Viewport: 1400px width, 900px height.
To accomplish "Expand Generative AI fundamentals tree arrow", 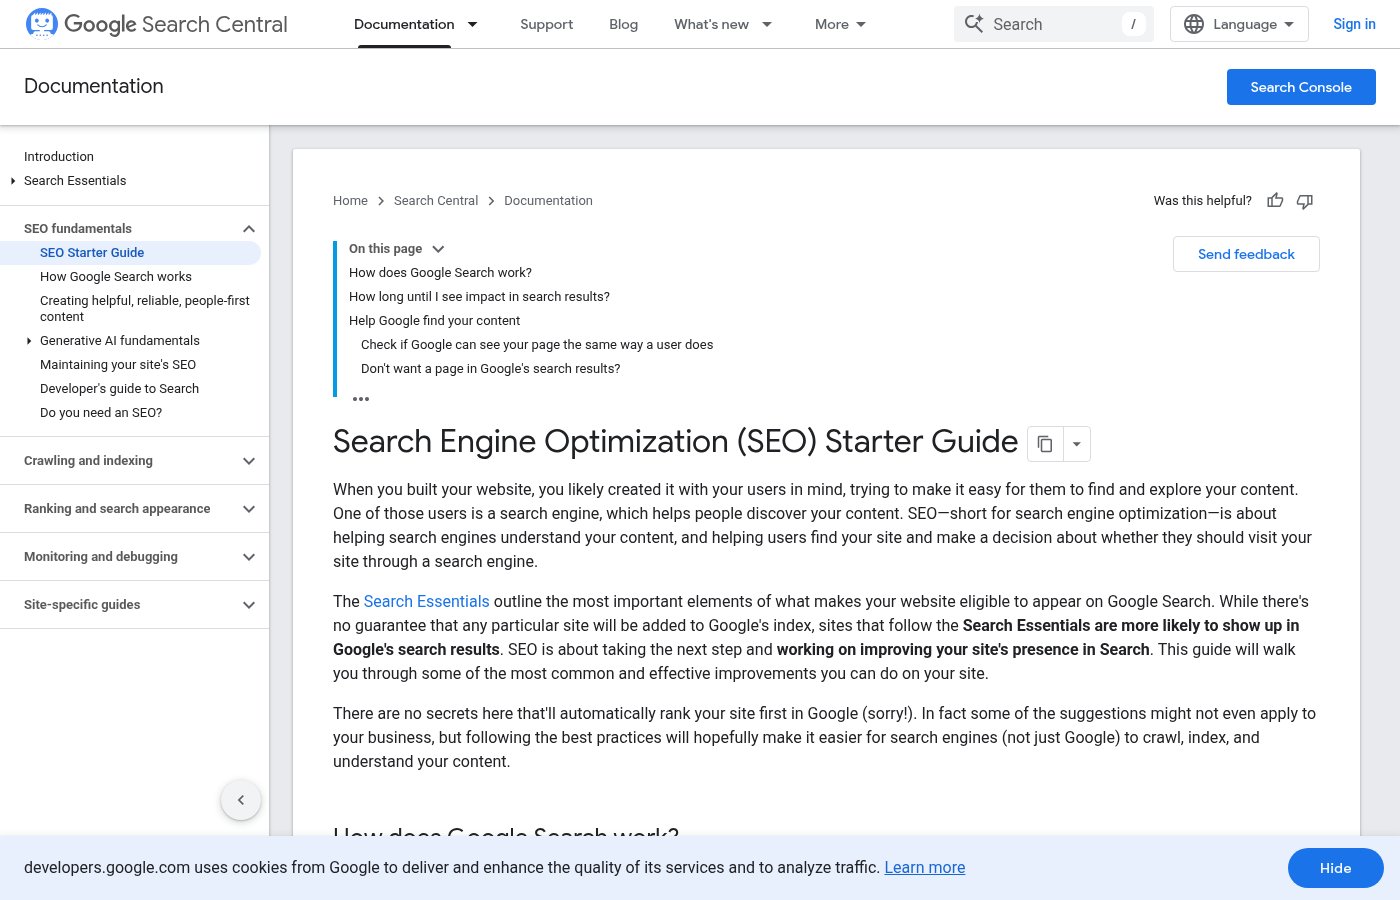I will (29, 341).
